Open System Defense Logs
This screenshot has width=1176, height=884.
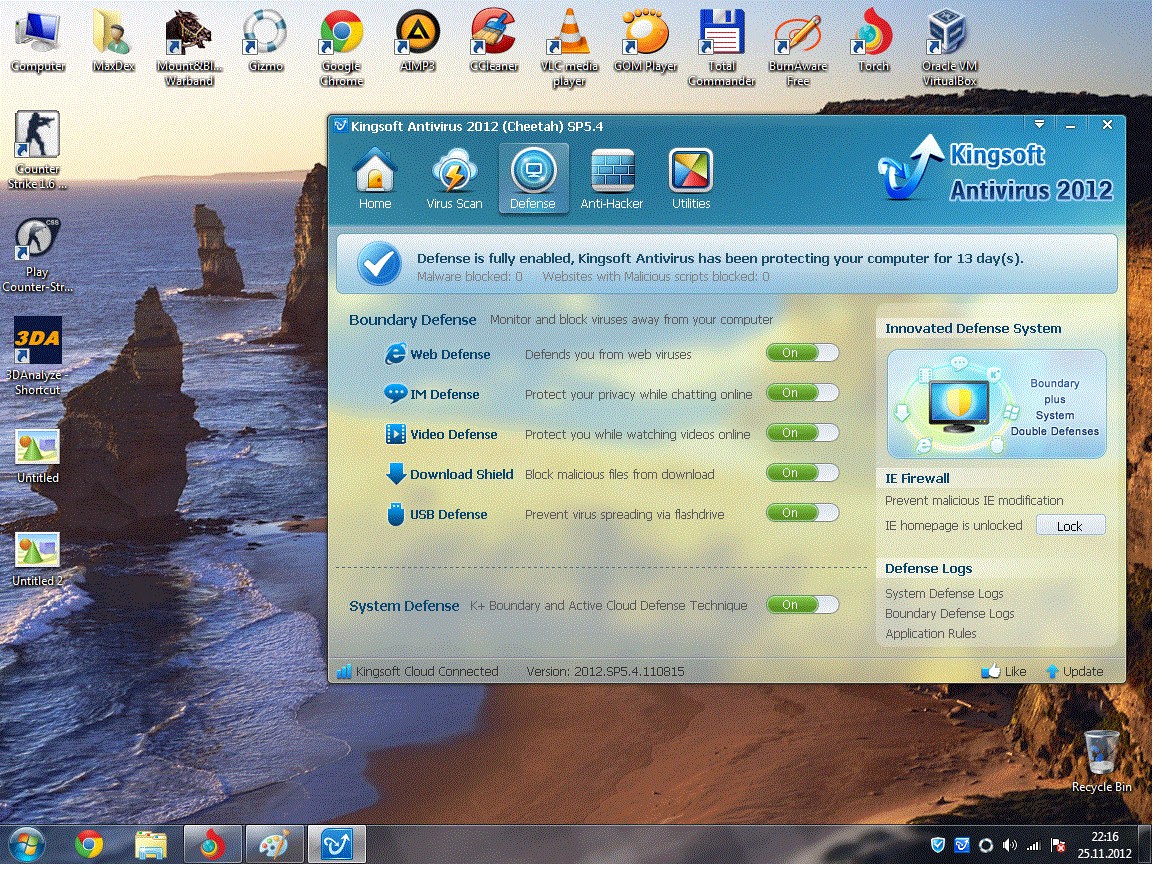pyautogui.click(x=944, y=593)
